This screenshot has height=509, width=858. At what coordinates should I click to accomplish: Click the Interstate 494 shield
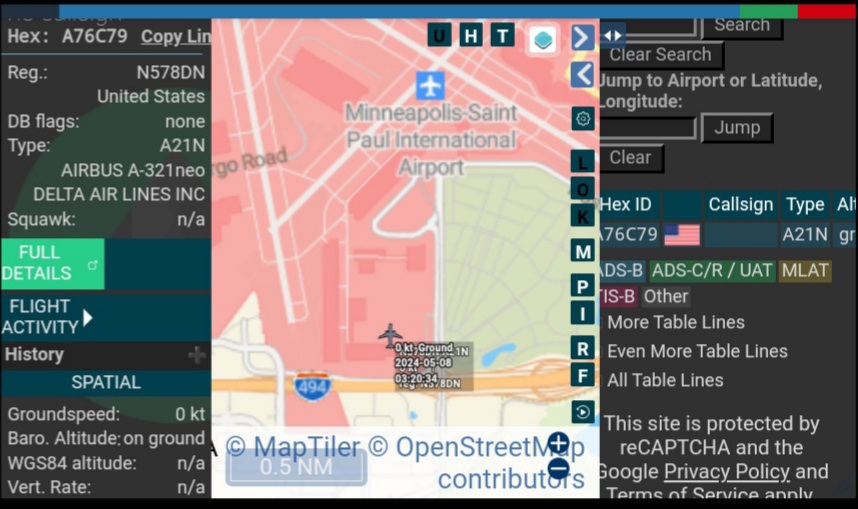312,385
